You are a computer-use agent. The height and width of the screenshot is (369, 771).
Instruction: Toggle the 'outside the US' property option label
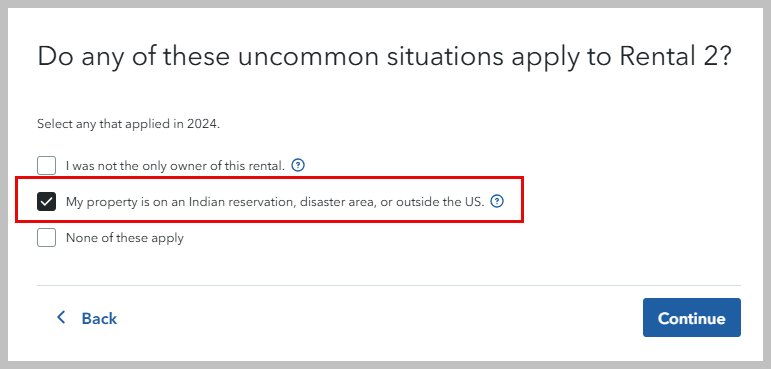coord(275,202)
